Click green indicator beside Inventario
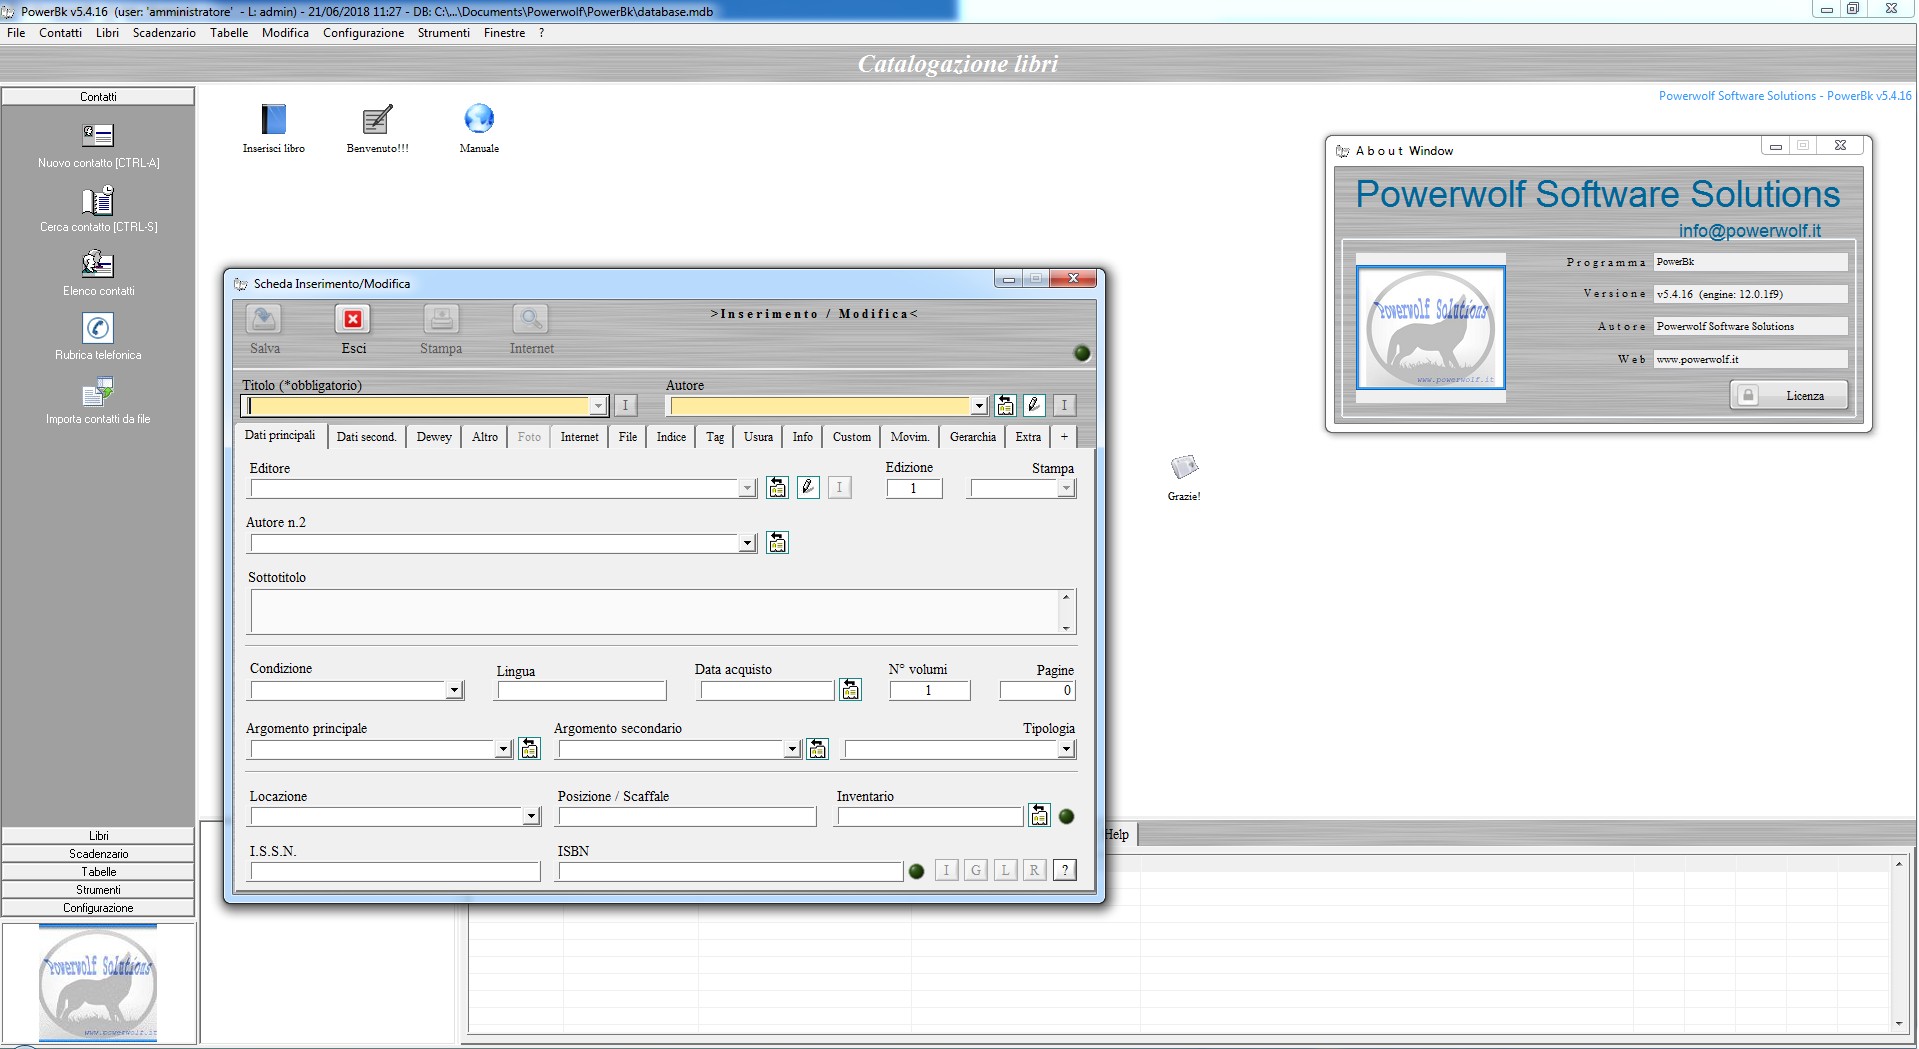The width and height of the screenshot is (1919, 1049). coord(1066,816)
